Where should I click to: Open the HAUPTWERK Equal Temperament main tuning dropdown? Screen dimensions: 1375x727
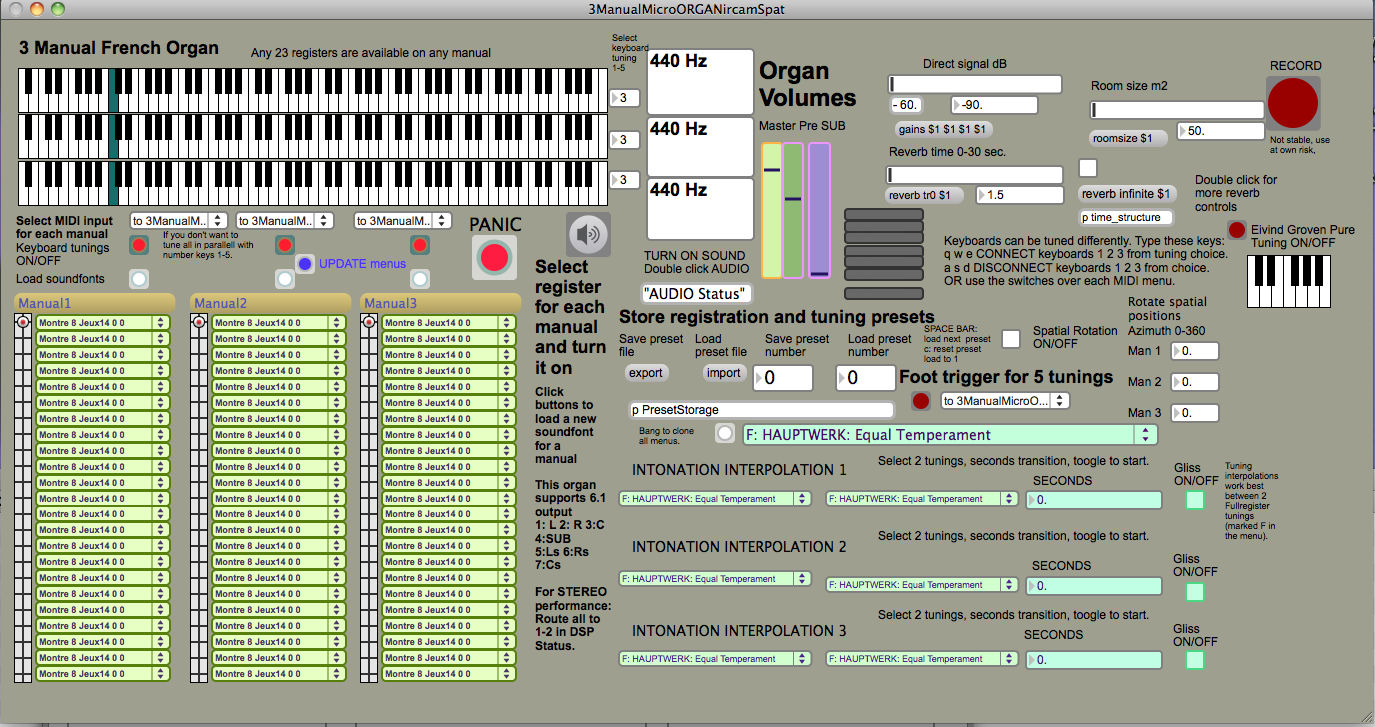pyautogui.click(x=949, y=435)
